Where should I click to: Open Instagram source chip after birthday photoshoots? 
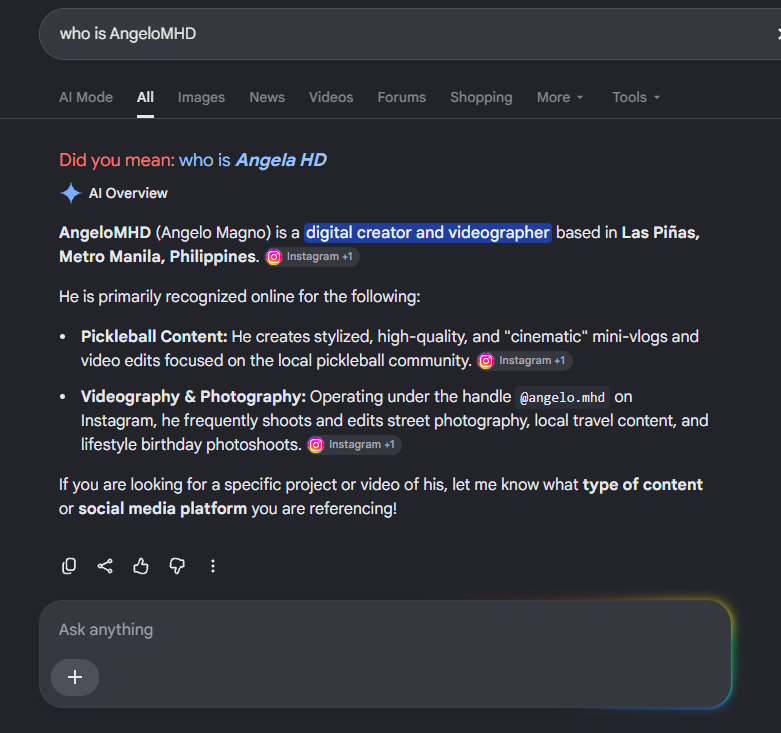click(x=354, y=445)
